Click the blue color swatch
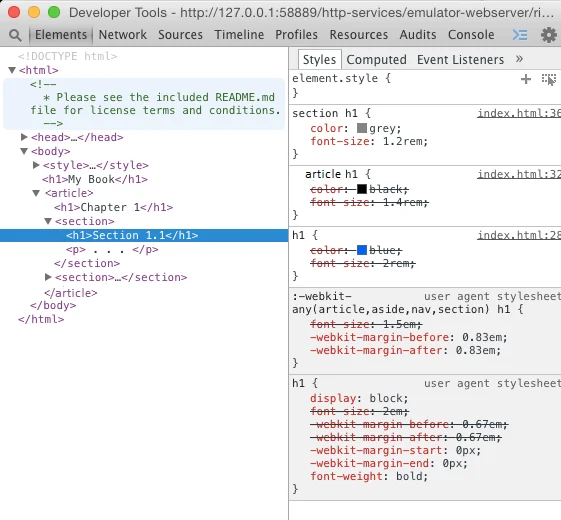This screenshot has width=561, height=520. (362, 250)
